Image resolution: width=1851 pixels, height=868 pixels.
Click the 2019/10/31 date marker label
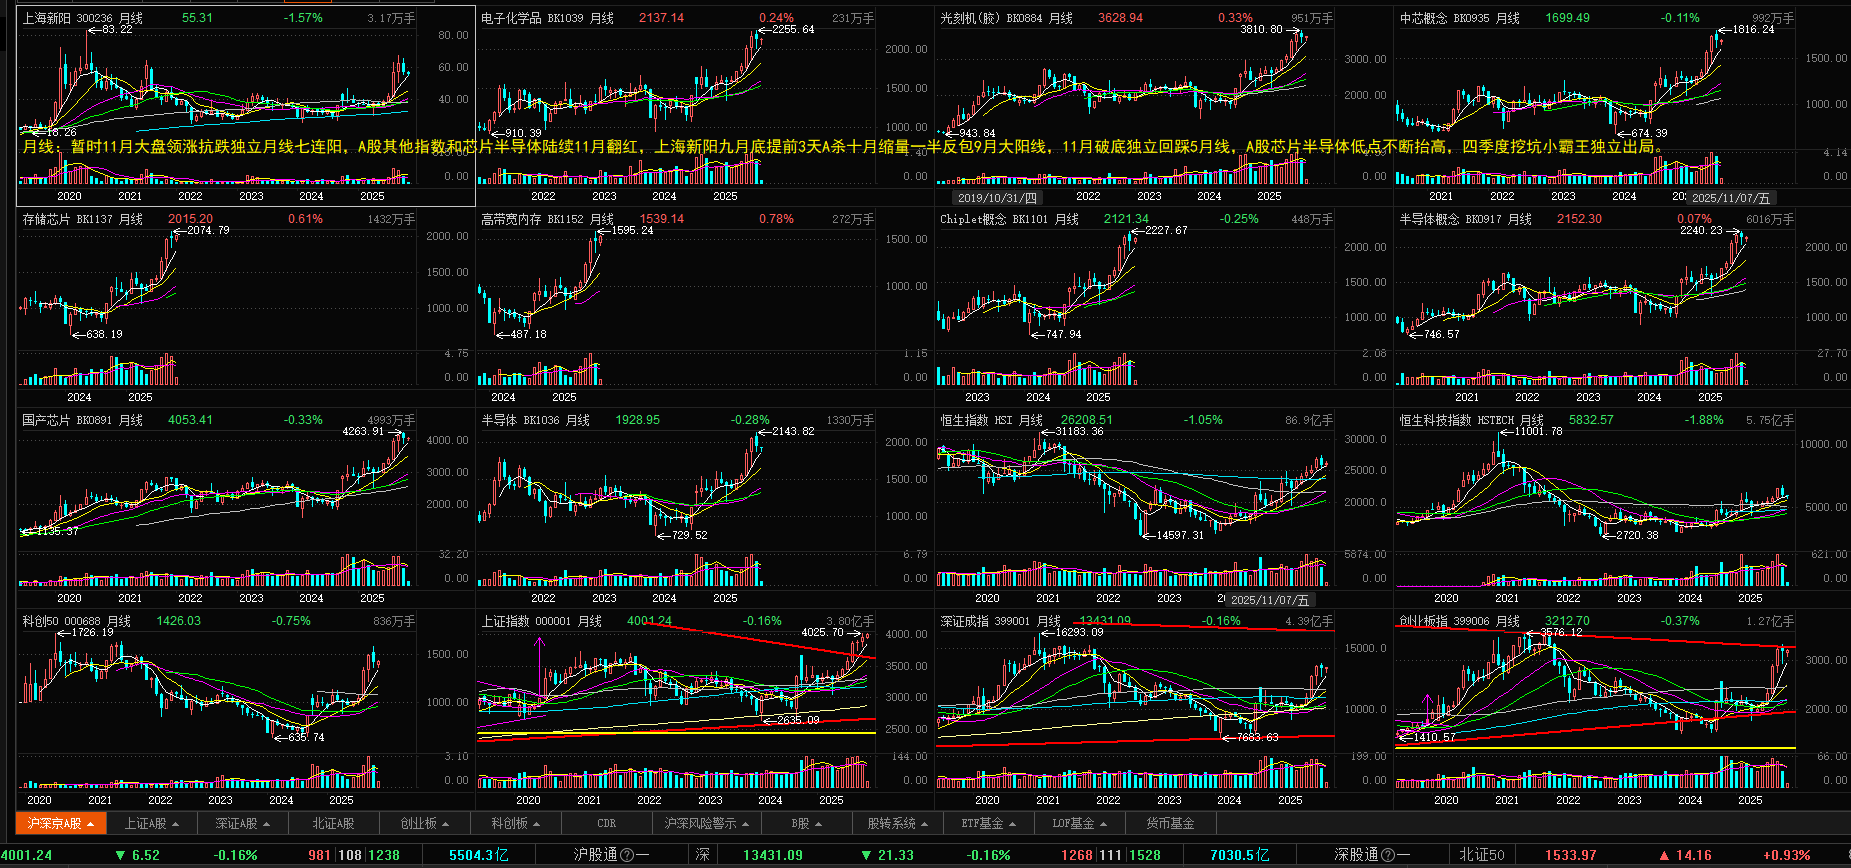pos(998,198)
